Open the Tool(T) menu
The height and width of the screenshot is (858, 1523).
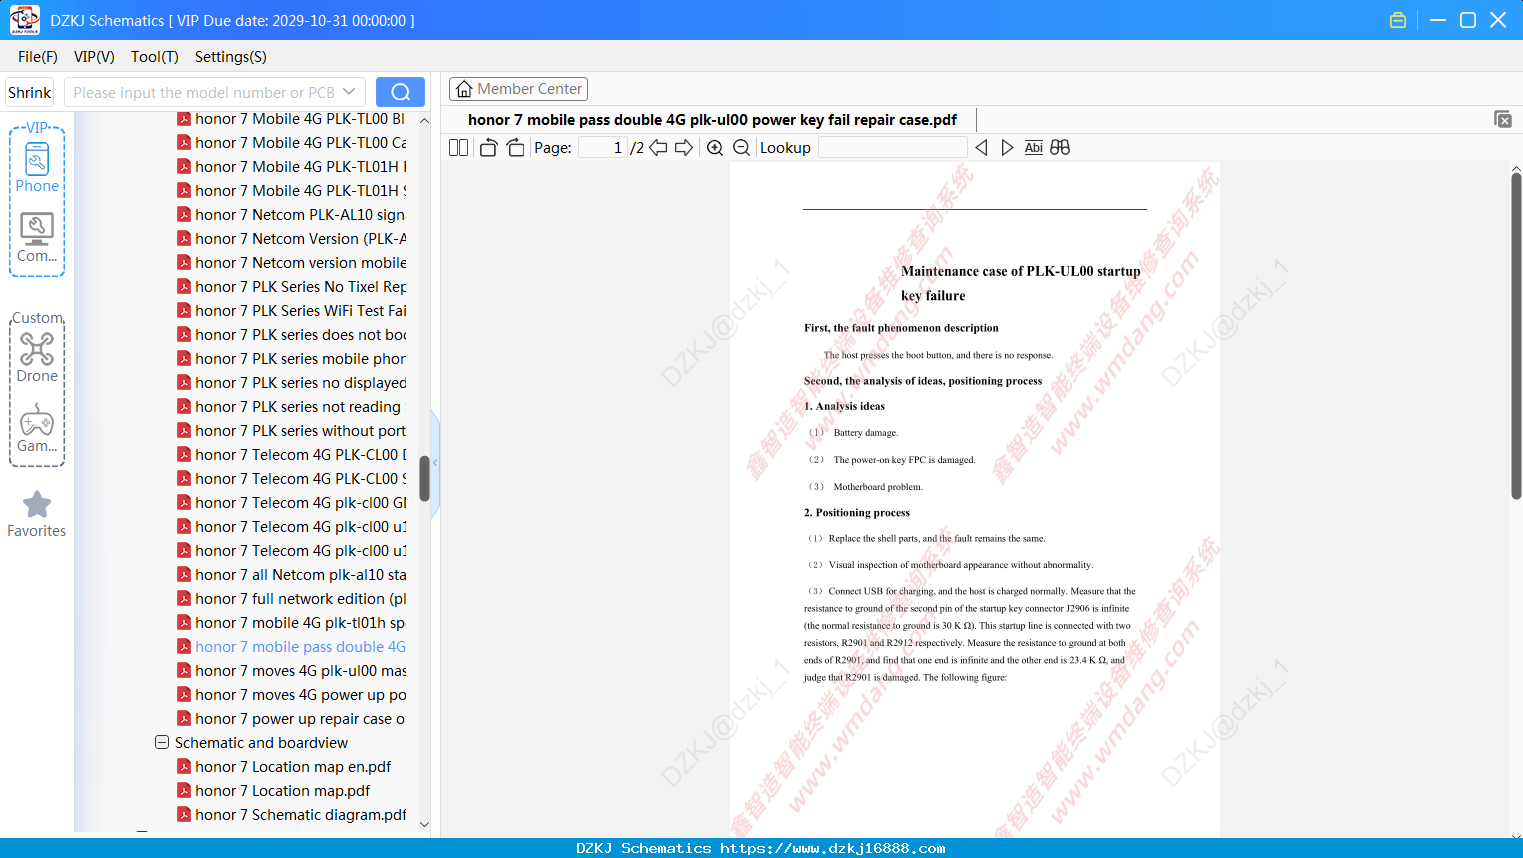(155, 57)
